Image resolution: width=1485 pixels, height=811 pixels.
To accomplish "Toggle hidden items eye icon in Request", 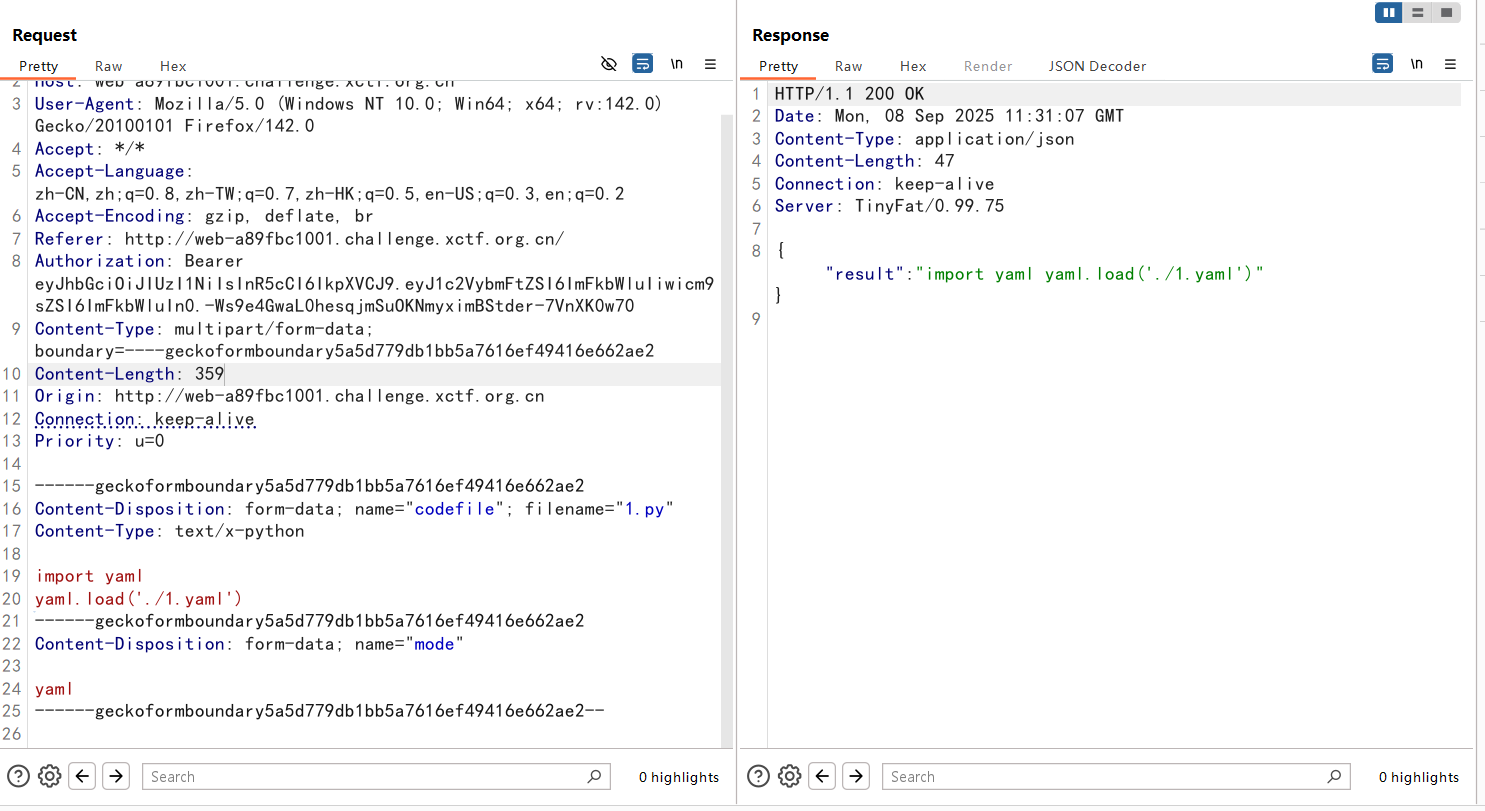I will coord(608,64).
